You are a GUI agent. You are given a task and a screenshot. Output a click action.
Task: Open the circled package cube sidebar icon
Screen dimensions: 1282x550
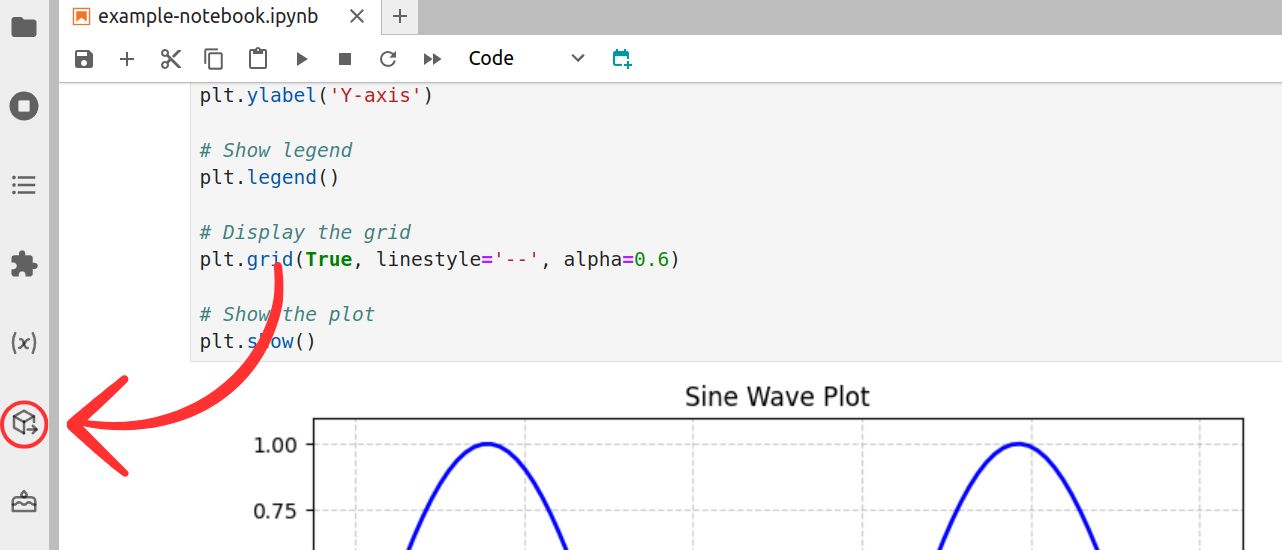(25, 424)
